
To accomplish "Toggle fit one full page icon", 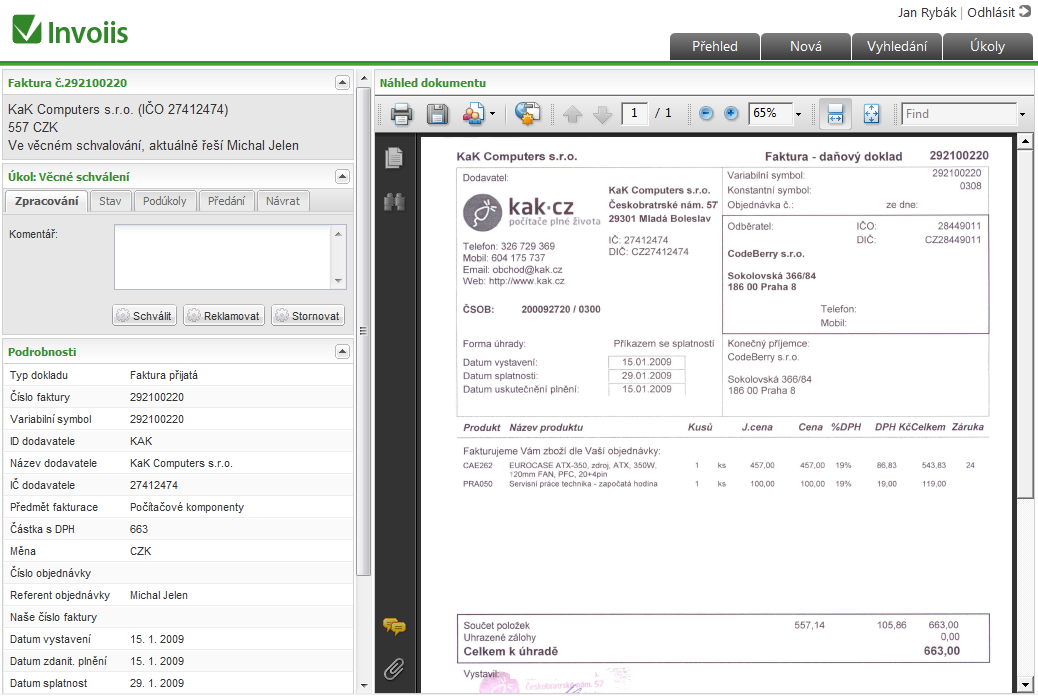I will [x=871, y=114].
